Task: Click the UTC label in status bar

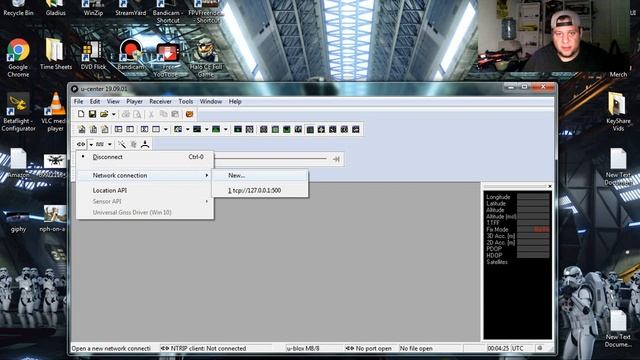Action: 518,348
